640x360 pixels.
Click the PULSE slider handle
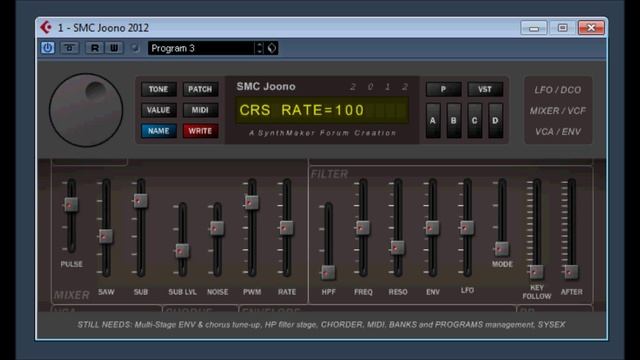(x=71, y=204)
